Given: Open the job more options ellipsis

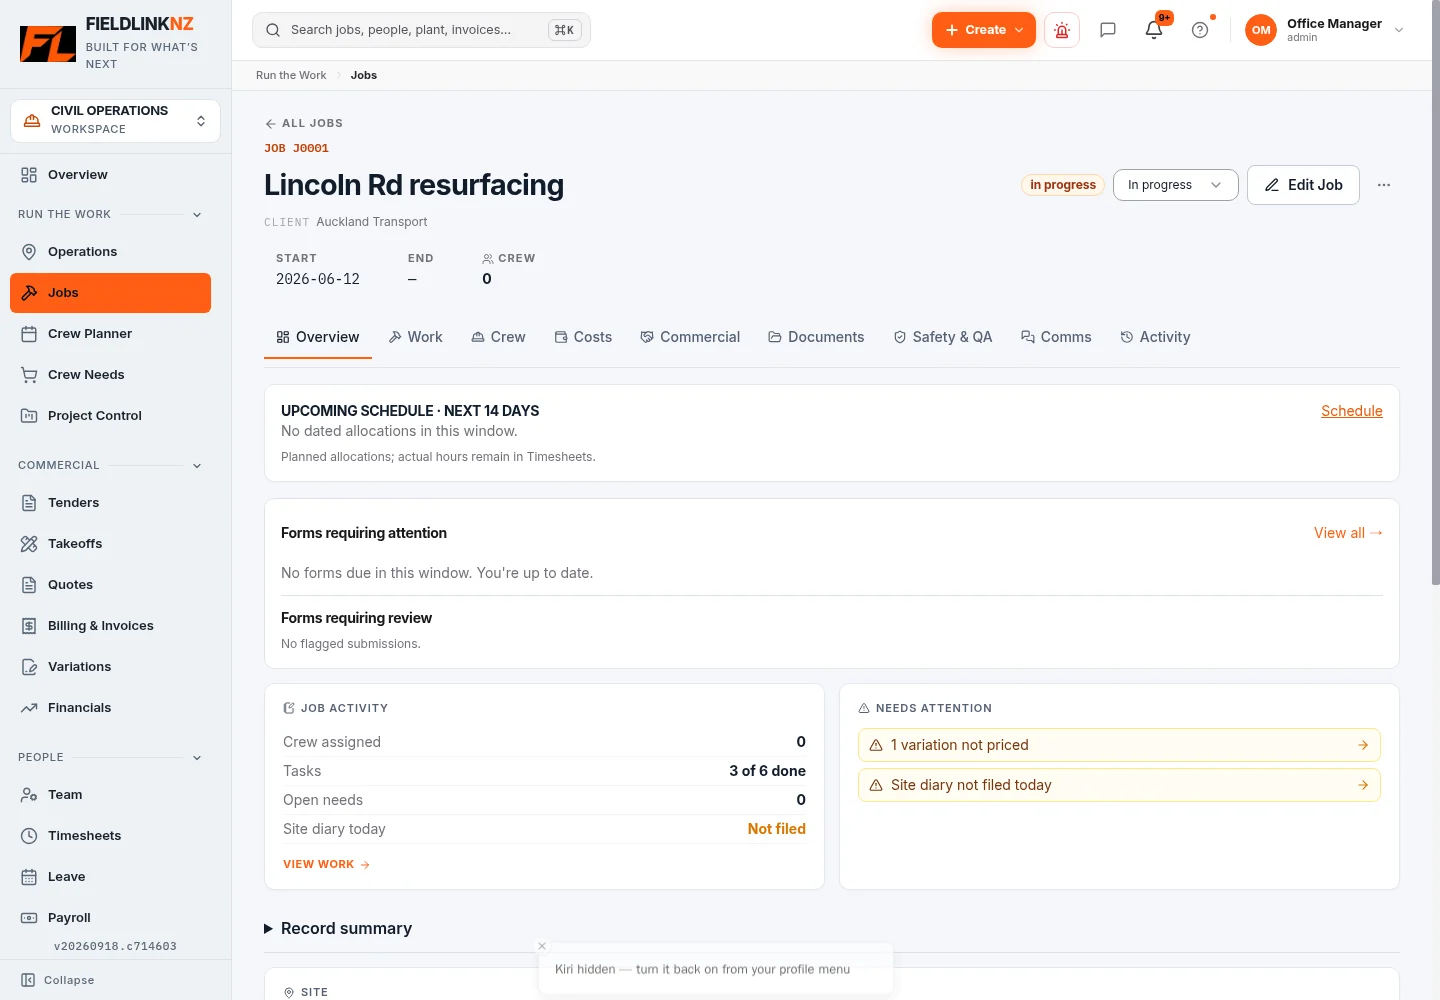Looking at the screenshot, I should pos(1384,185).
